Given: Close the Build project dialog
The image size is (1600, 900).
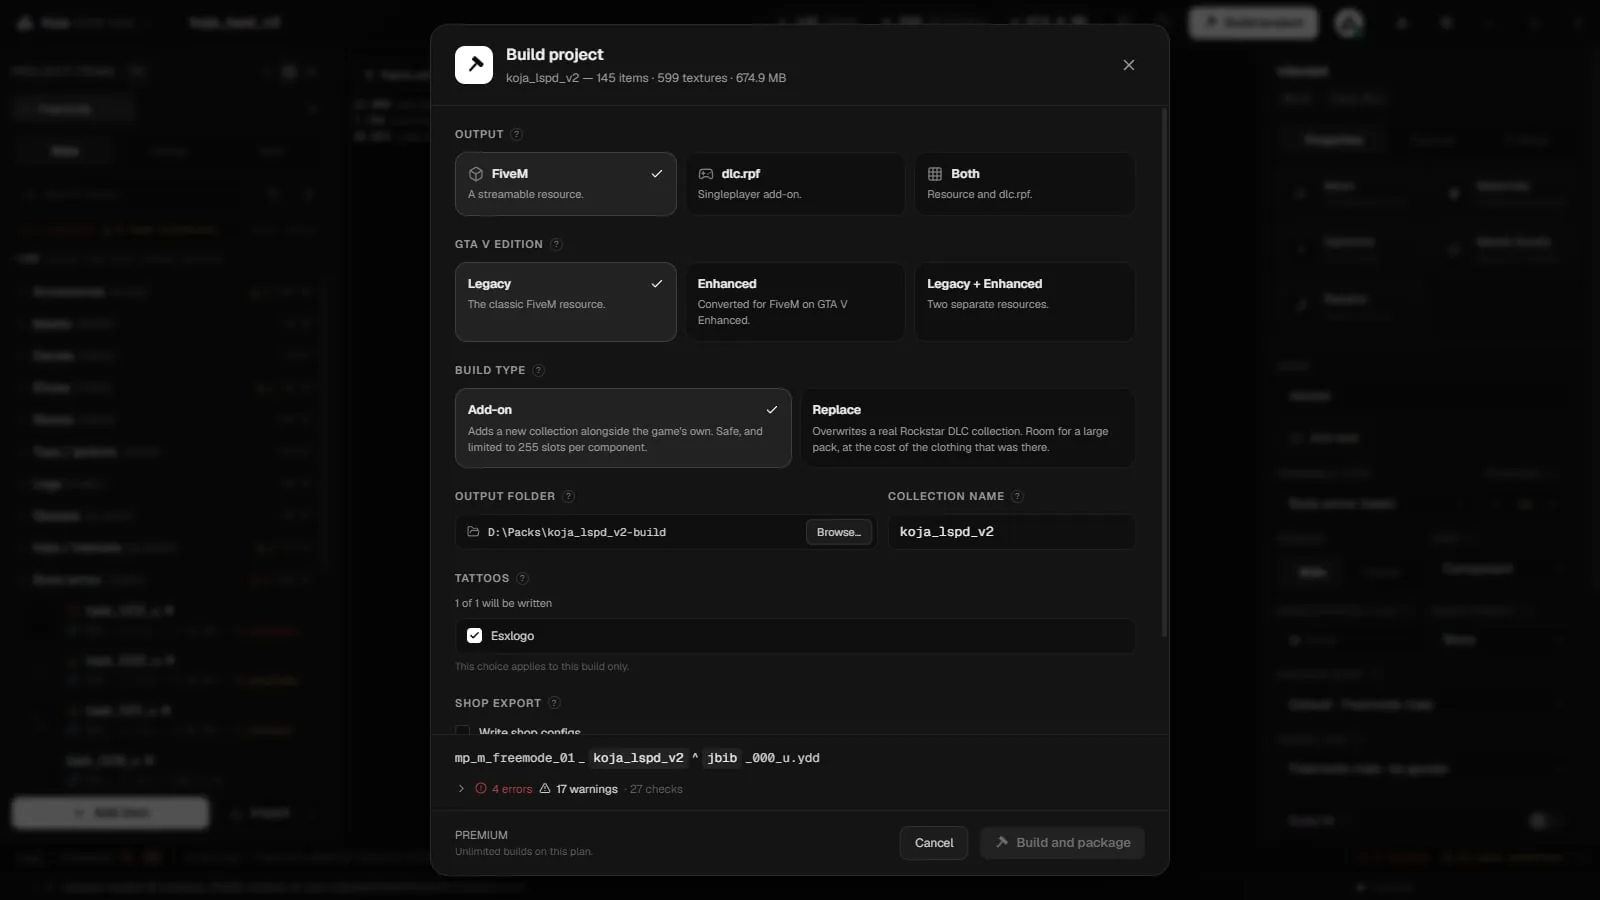Looking at the screenshot, I should pyautogui.click(x=1128, y=65).
